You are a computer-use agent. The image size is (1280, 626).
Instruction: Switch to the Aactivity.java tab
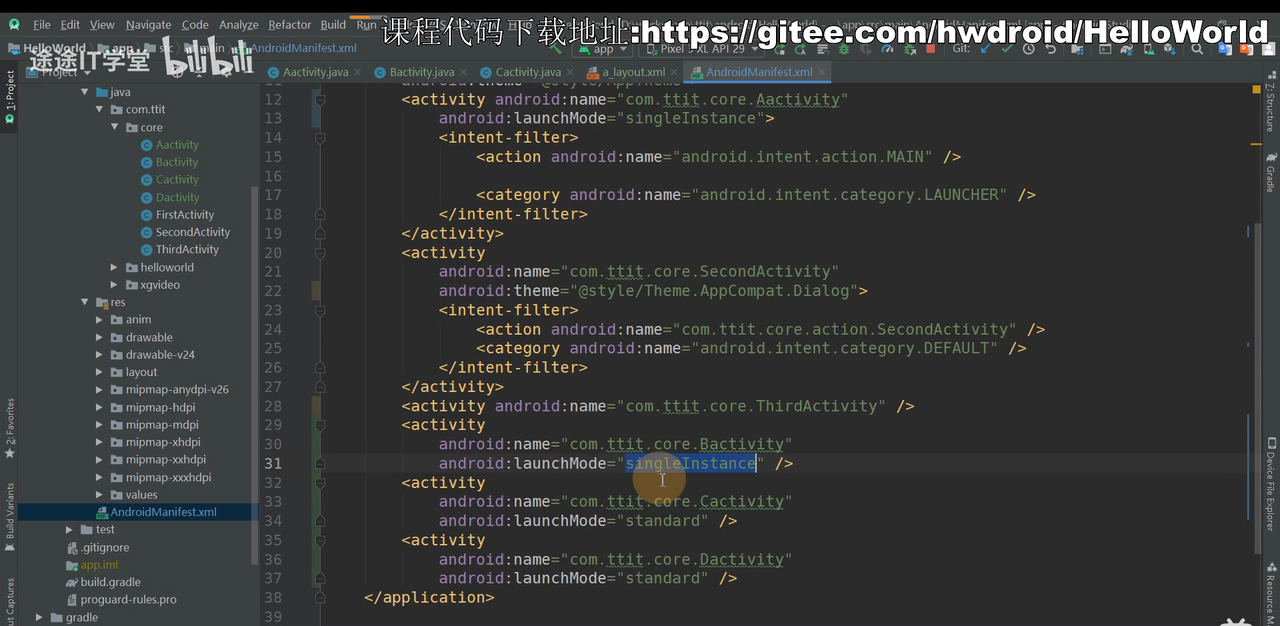click(315, 72)
